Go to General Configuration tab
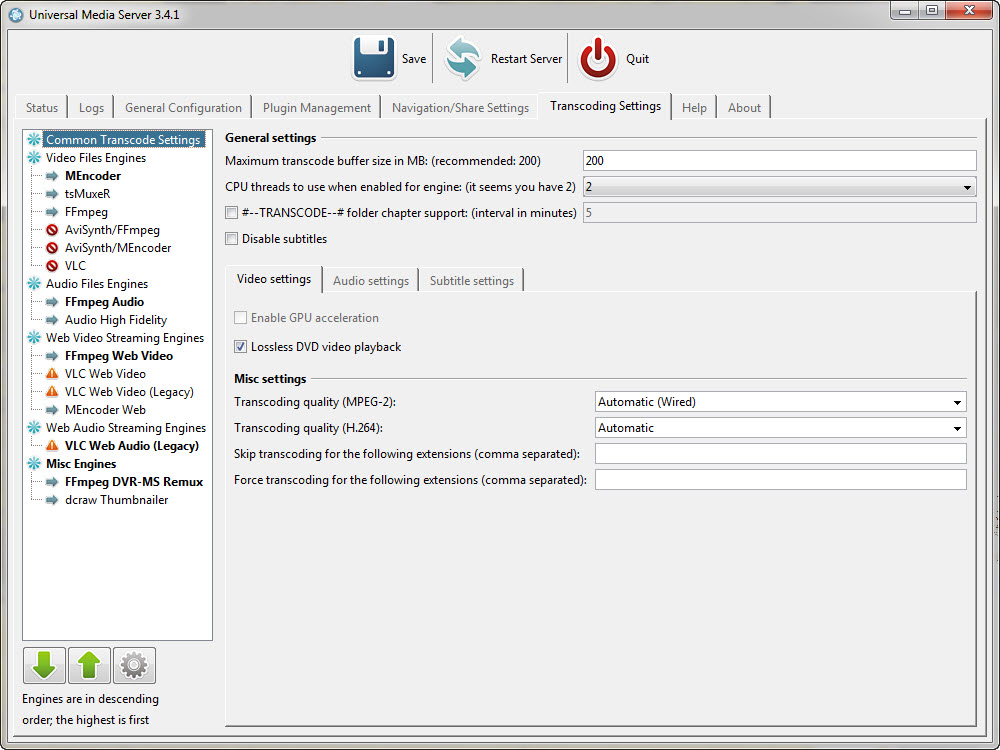 (x=183, y=108)
